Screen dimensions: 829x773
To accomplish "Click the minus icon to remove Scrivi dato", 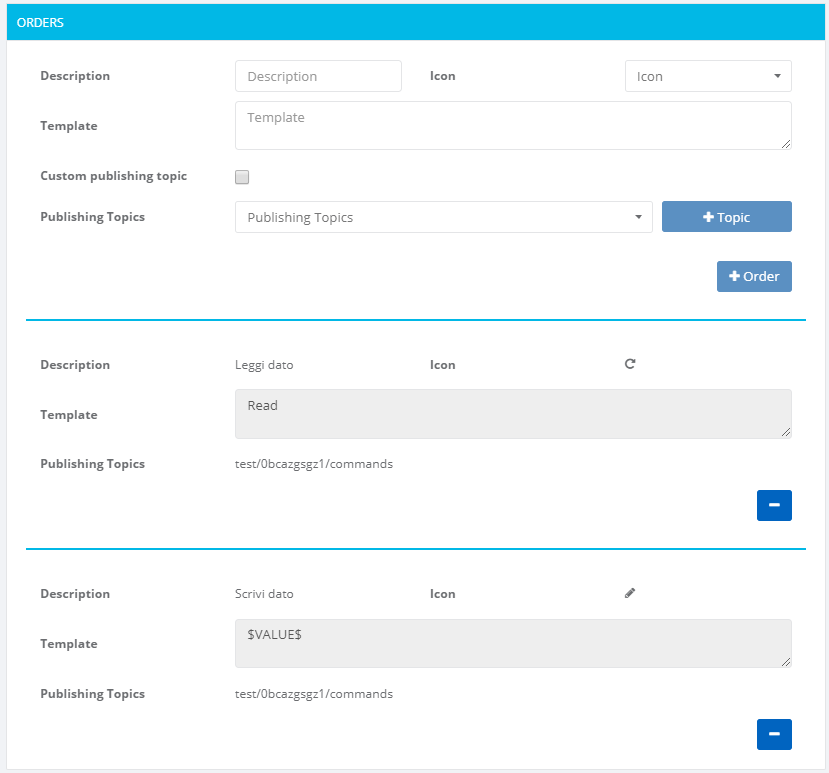I will (x=774, y=734).
